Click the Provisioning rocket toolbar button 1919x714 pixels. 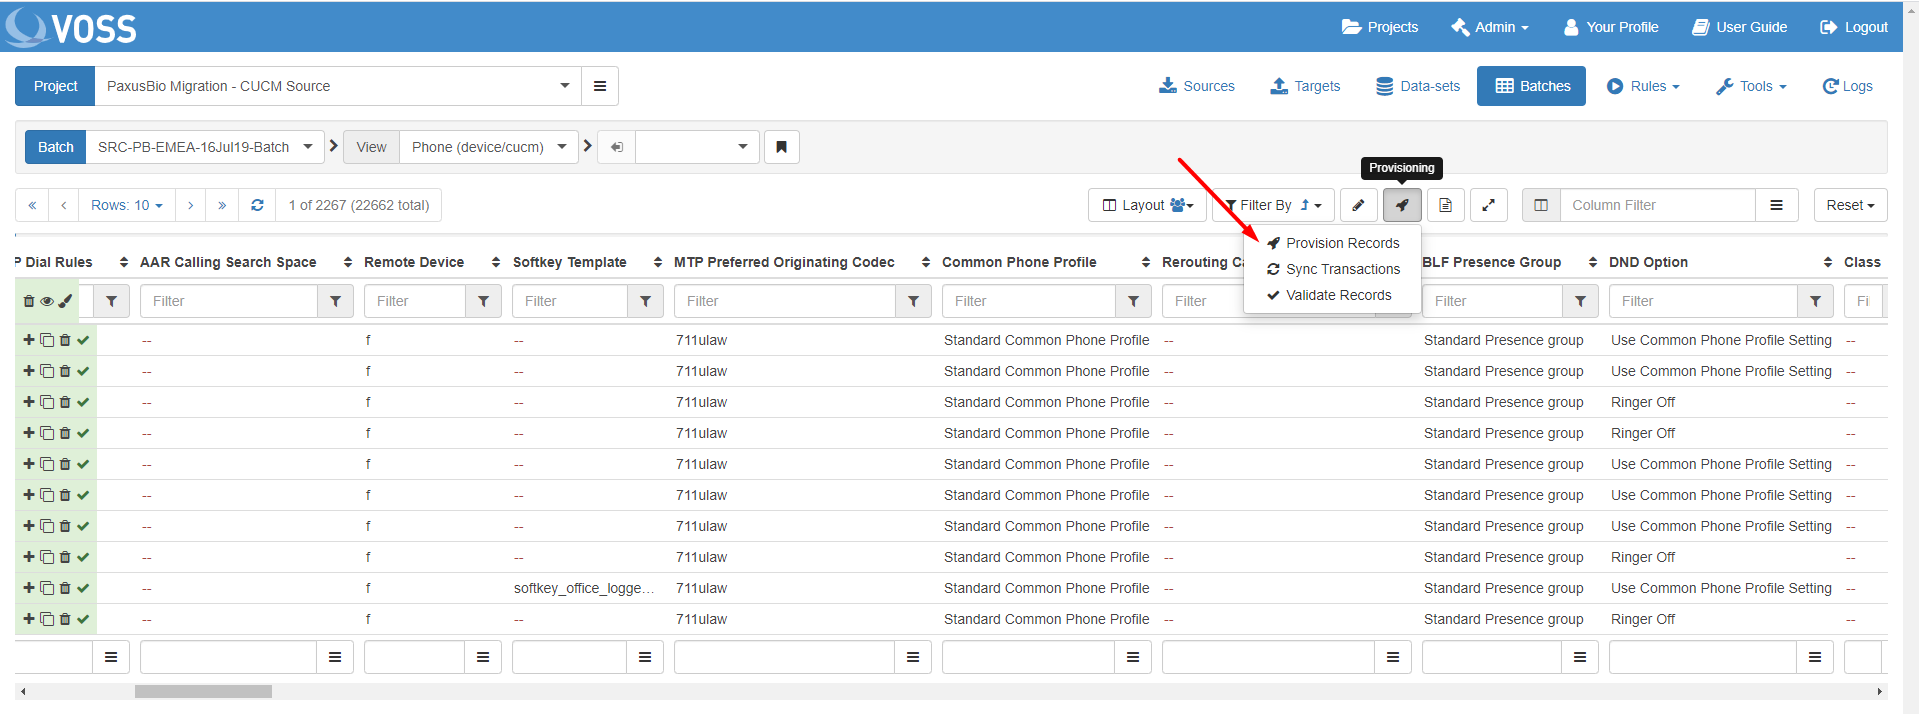click(1401, 205)
